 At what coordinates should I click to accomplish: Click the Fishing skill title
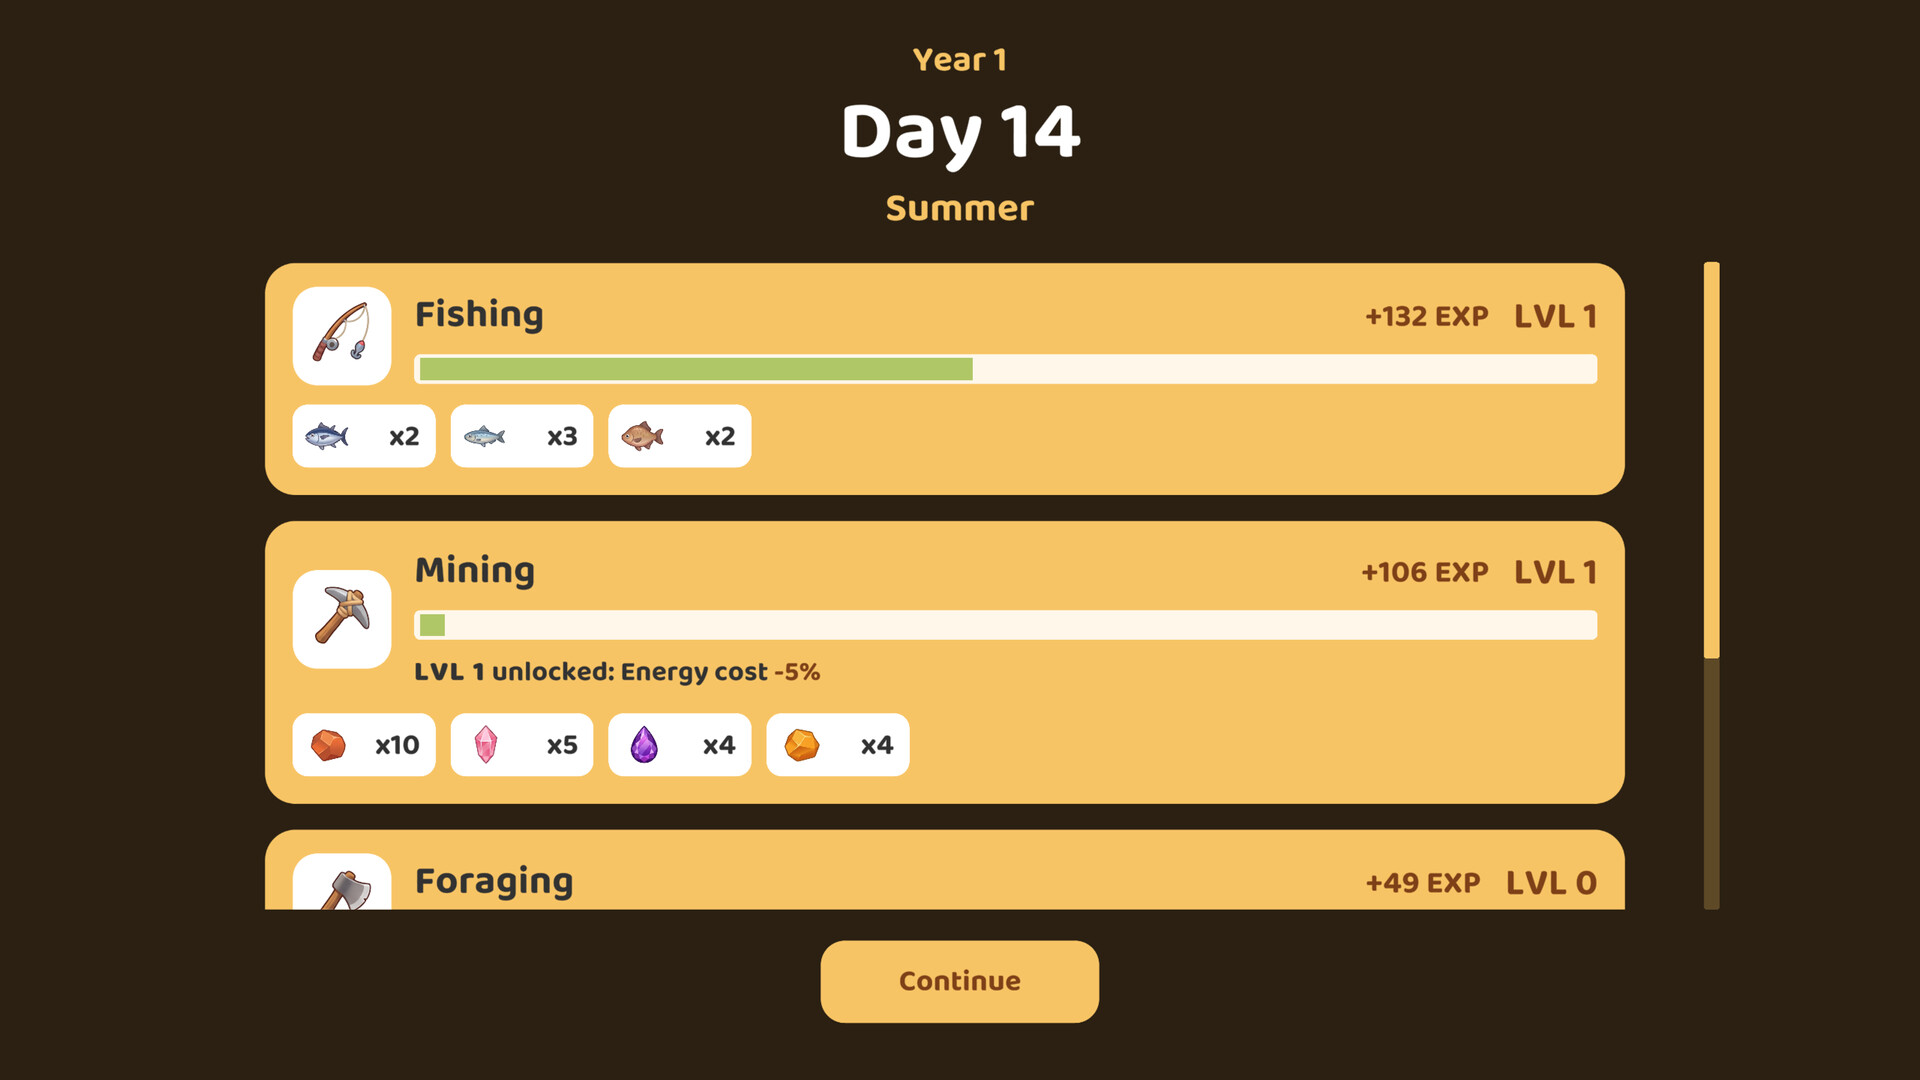point(479,314)
